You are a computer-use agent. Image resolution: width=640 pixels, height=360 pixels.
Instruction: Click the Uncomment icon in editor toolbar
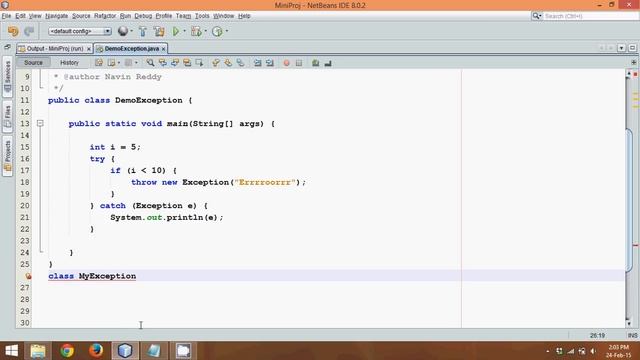328,63
